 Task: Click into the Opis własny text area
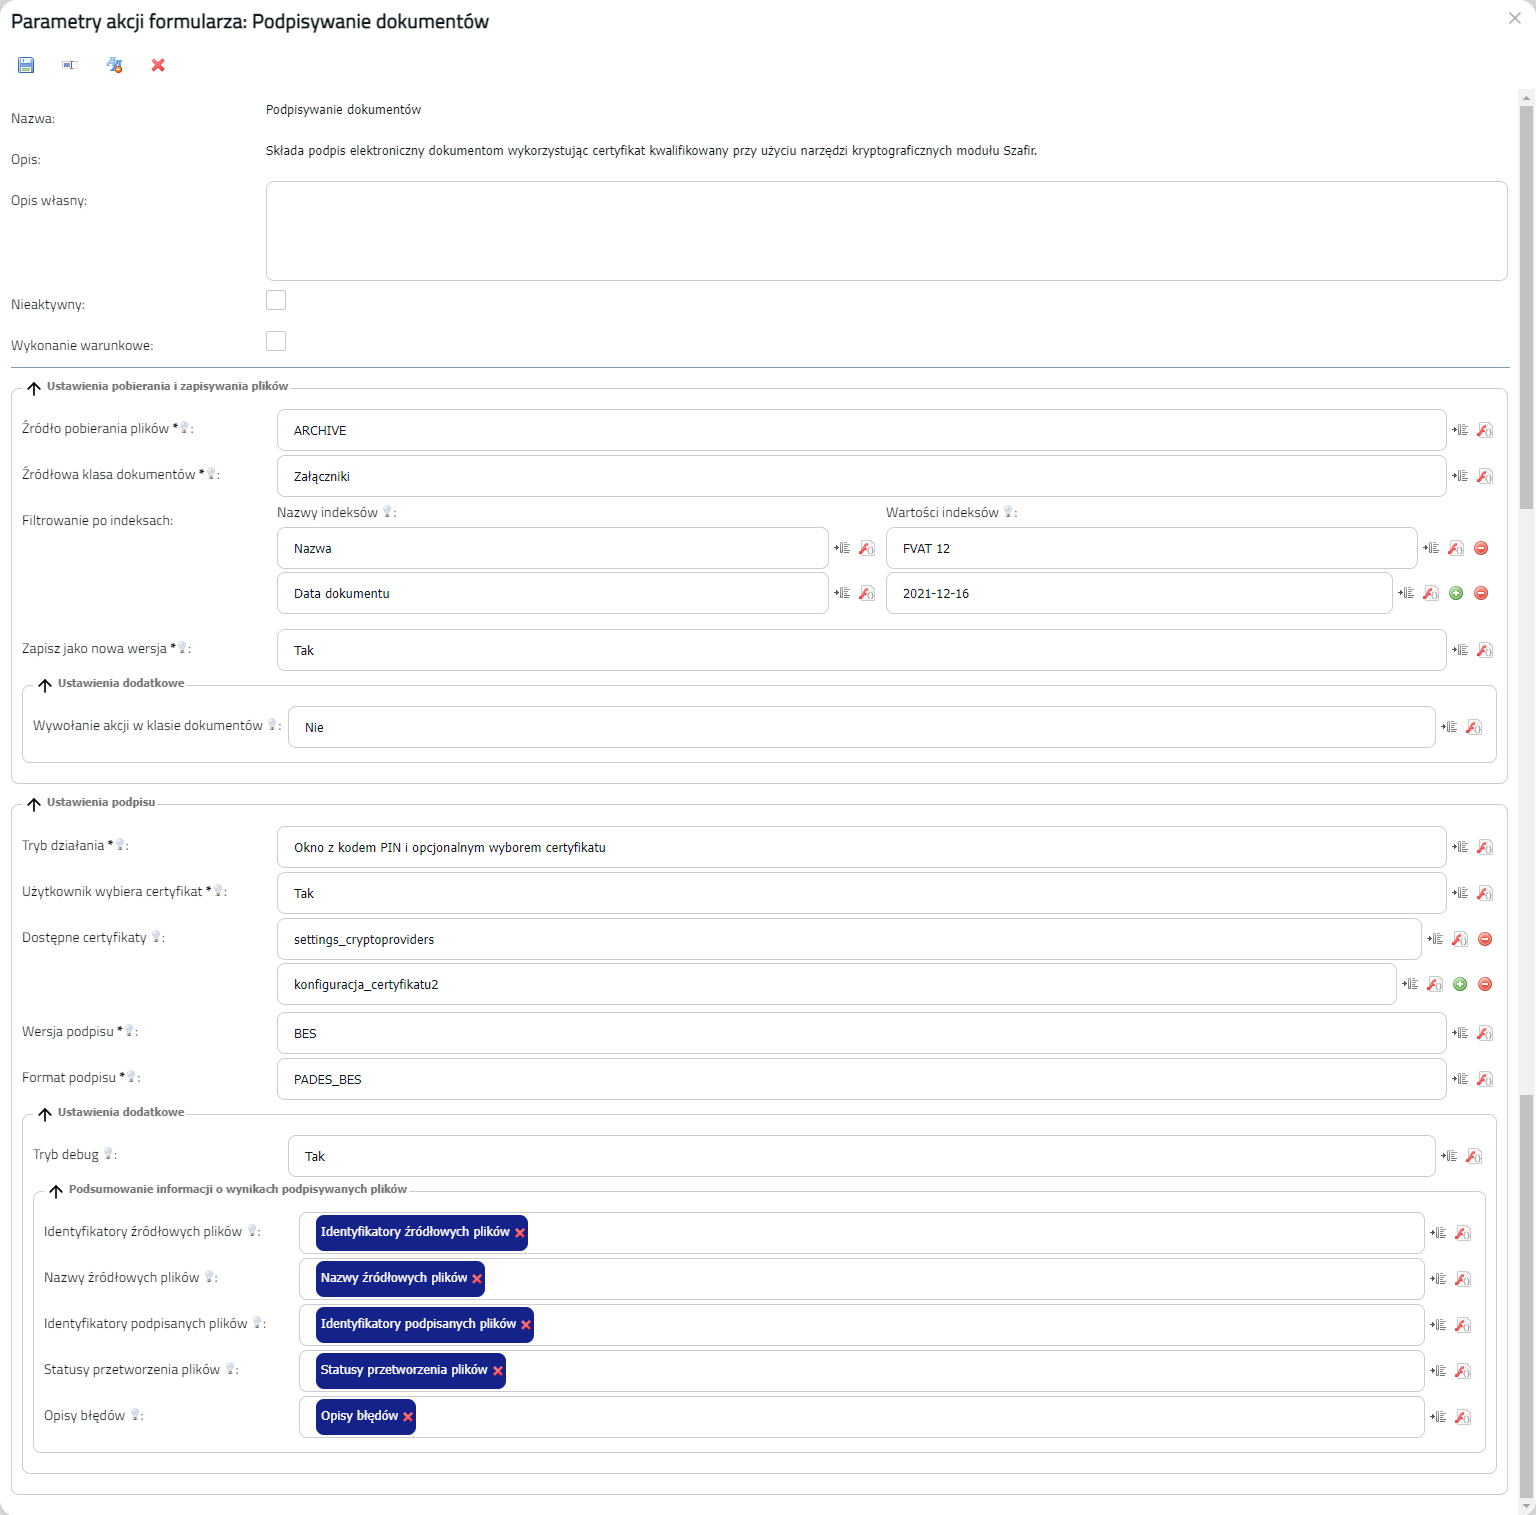[x=886, y=231]
